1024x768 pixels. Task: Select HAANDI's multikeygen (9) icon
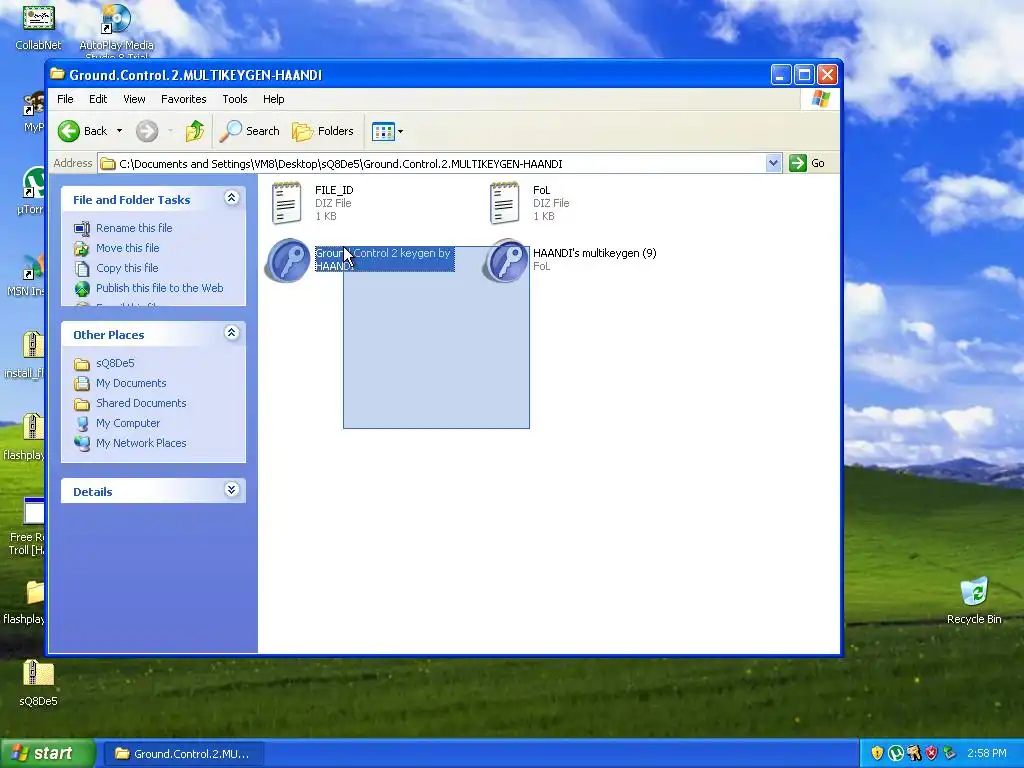pos(505,261)
